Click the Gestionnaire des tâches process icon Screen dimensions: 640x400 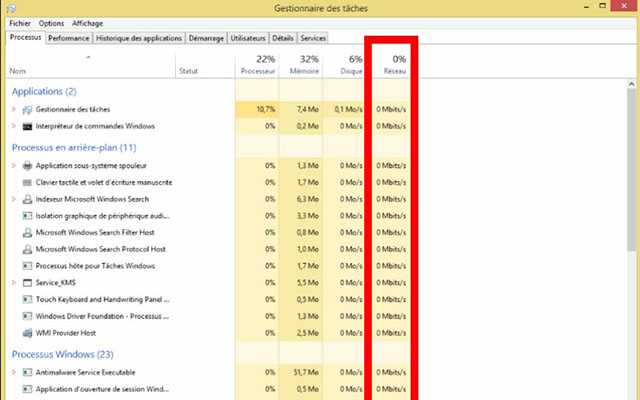click(27, 109)
